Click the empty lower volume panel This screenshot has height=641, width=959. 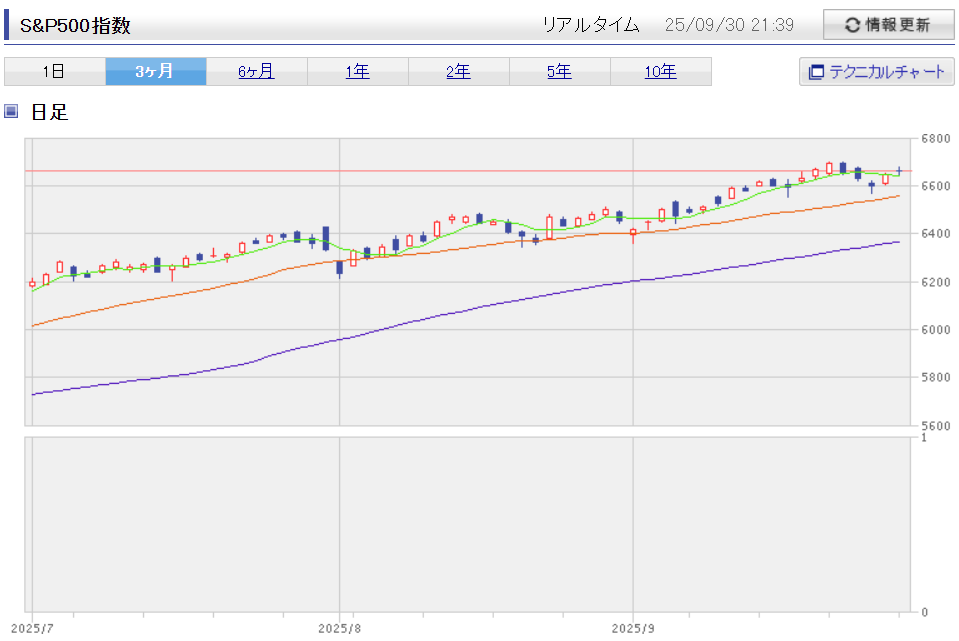pyautogui.click(x=466, y=524)
